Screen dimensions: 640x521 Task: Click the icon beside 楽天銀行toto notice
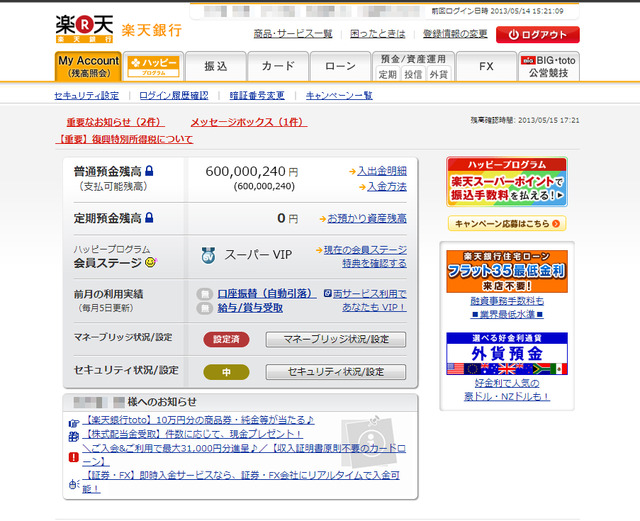(73, 423)
